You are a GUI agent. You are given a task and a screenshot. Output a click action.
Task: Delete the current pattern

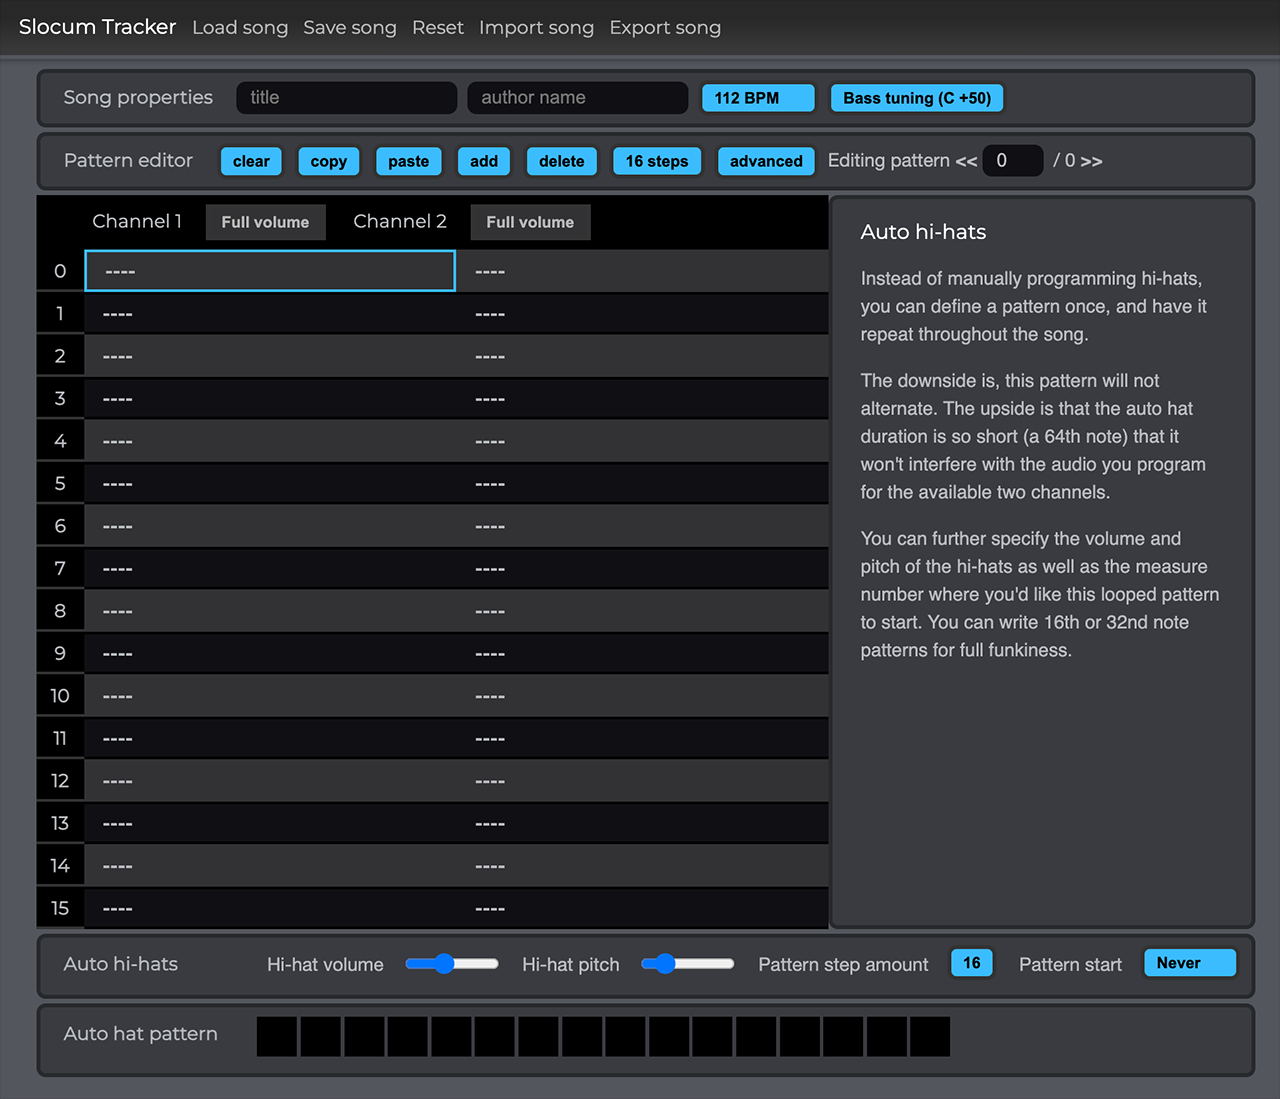(562, 161)
